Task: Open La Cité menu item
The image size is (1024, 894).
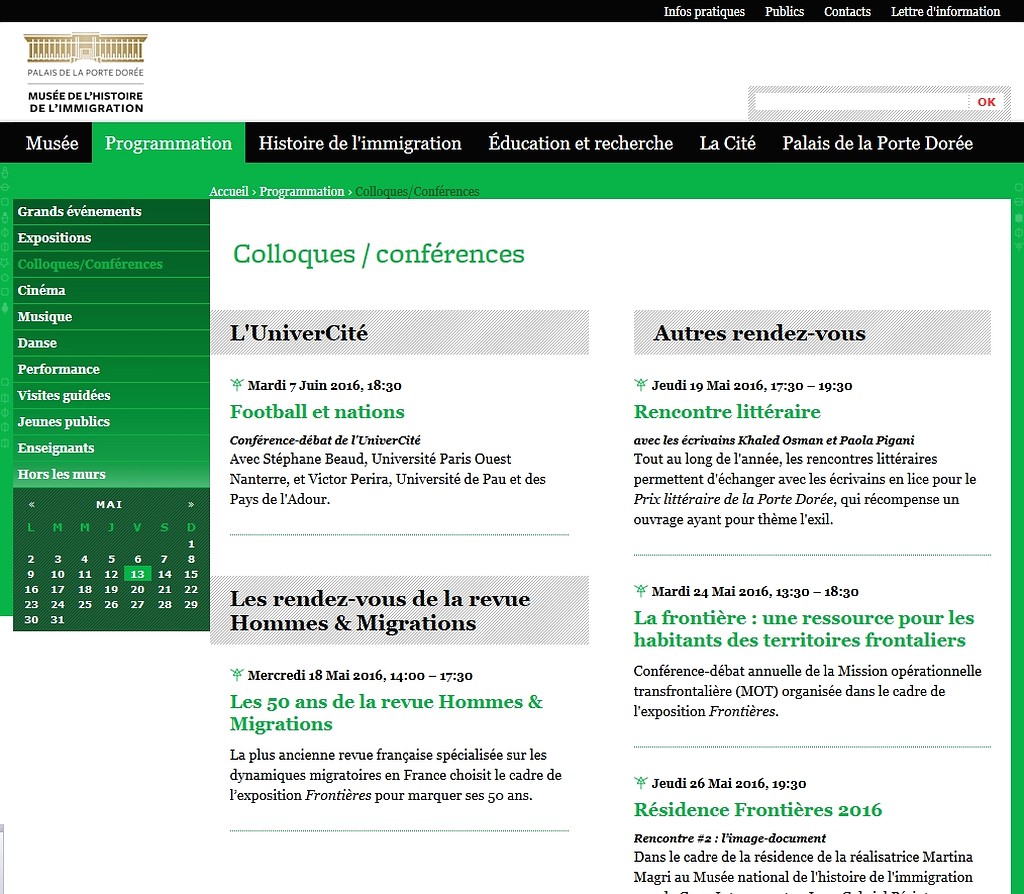Action: (x=728, y=143)
